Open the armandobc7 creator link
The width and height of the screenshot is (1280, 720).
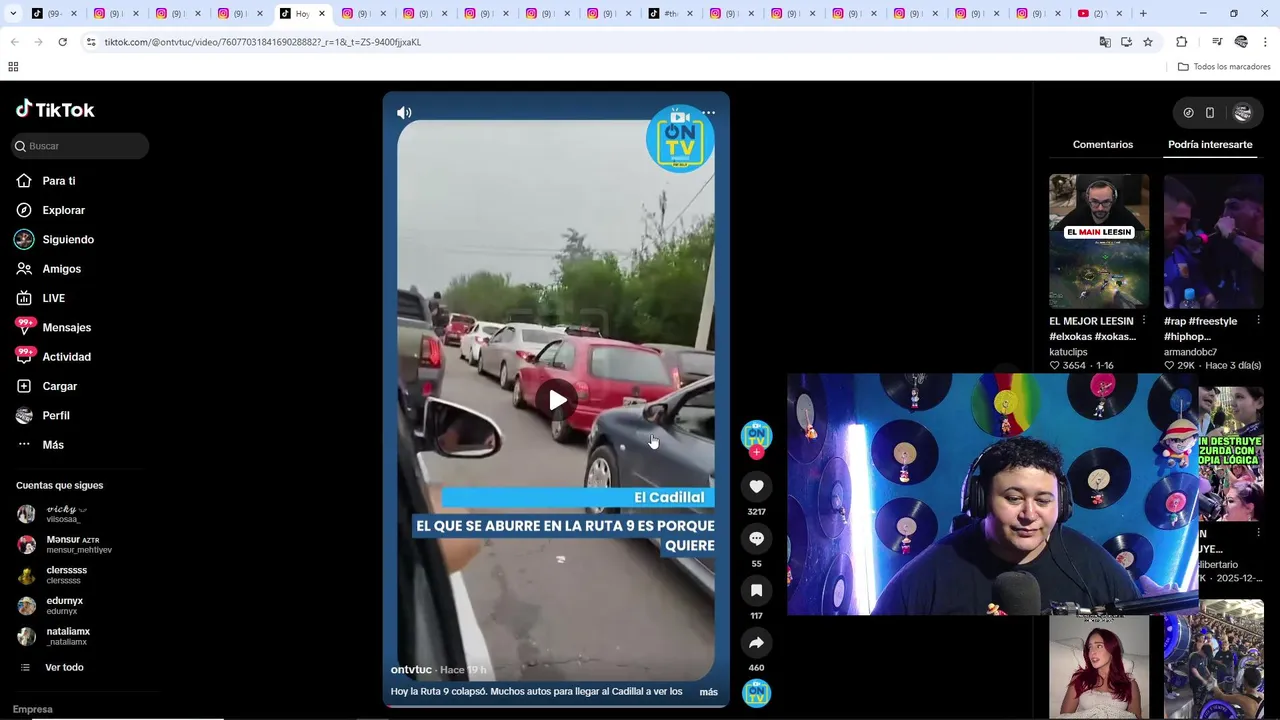[1190, 352]
